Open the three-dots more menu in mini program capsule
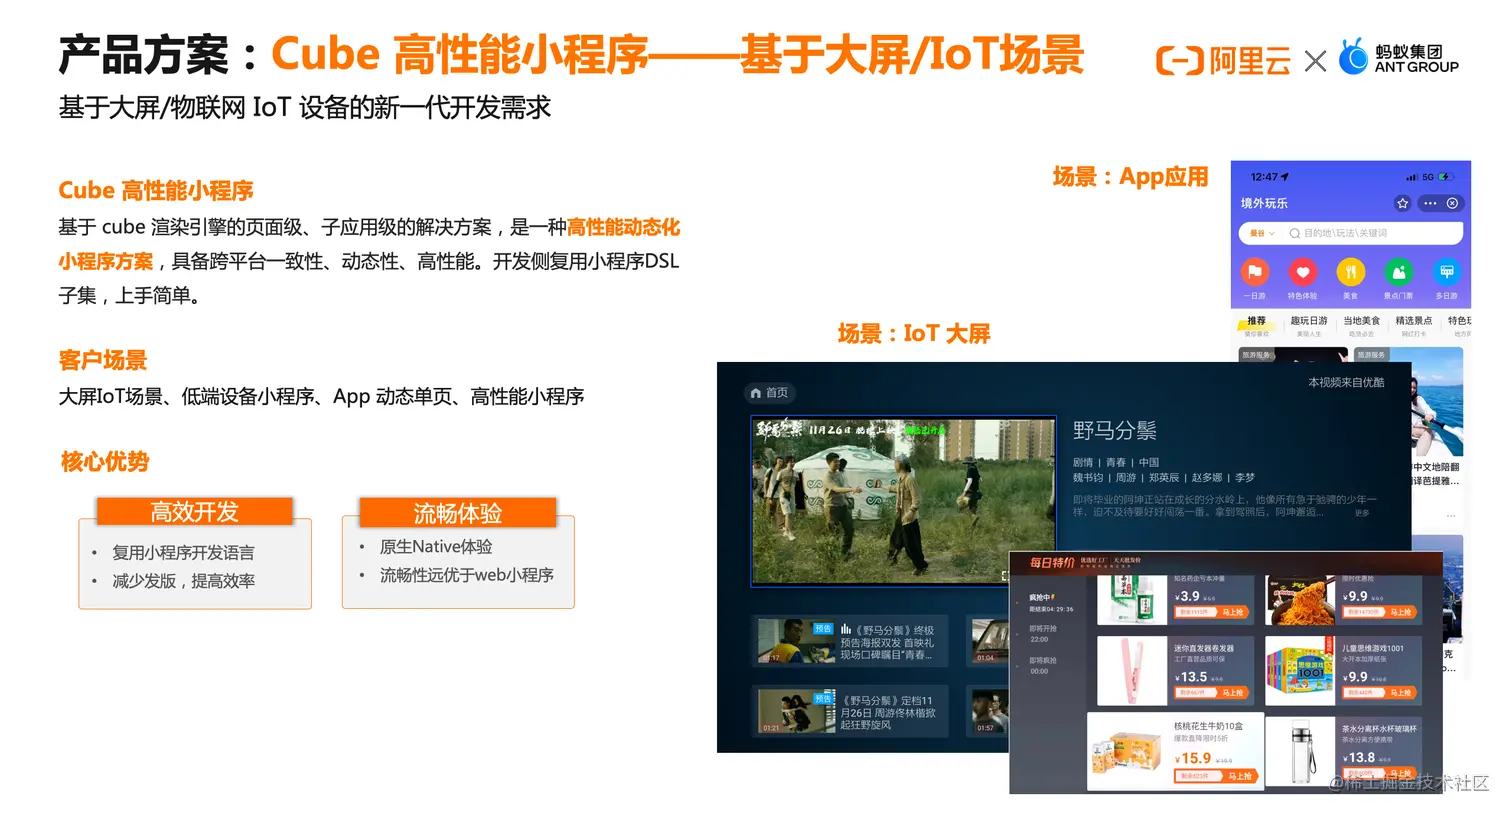 point(1430,203)
